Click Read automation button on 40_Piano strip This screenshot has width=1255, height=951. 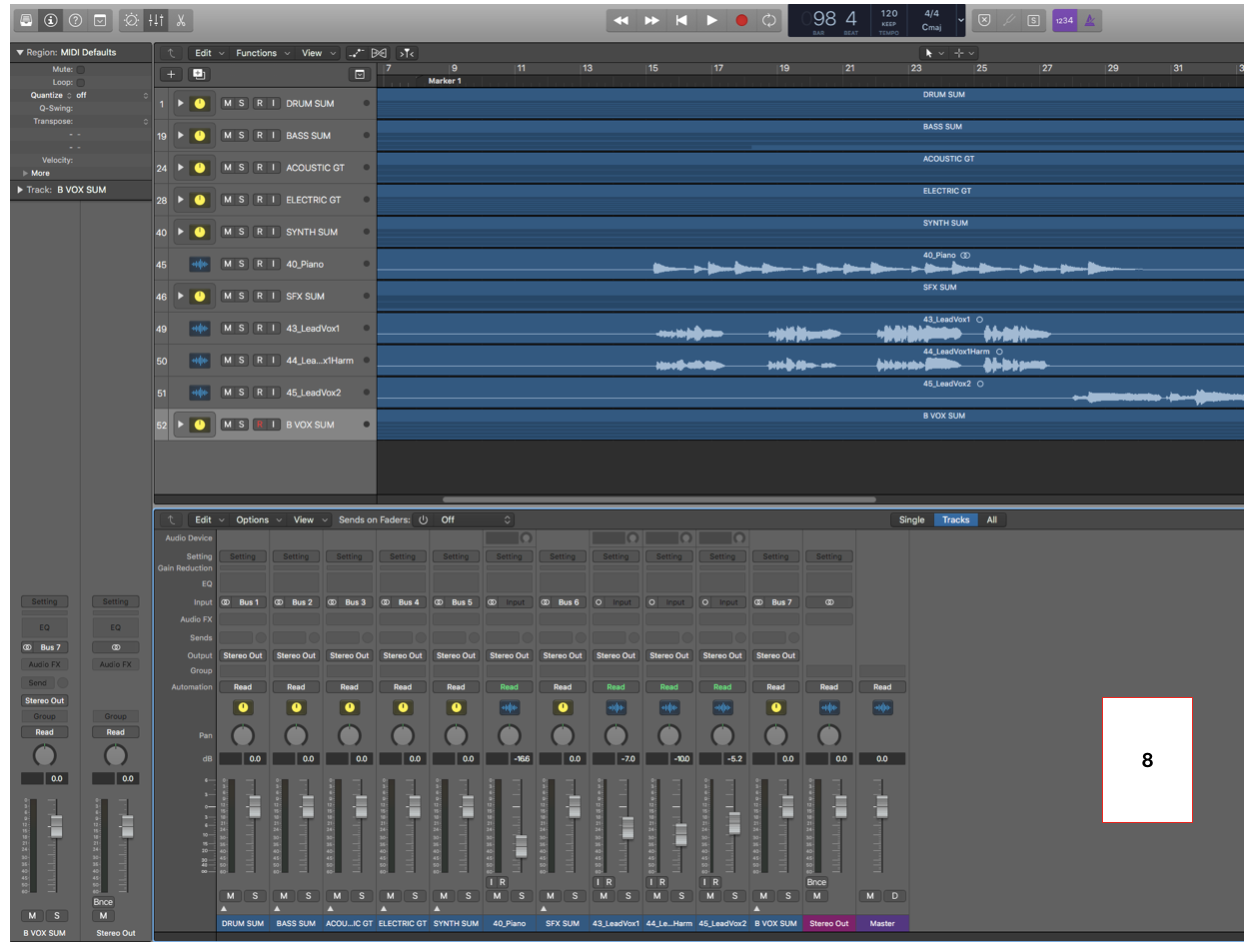click(509, 687)
